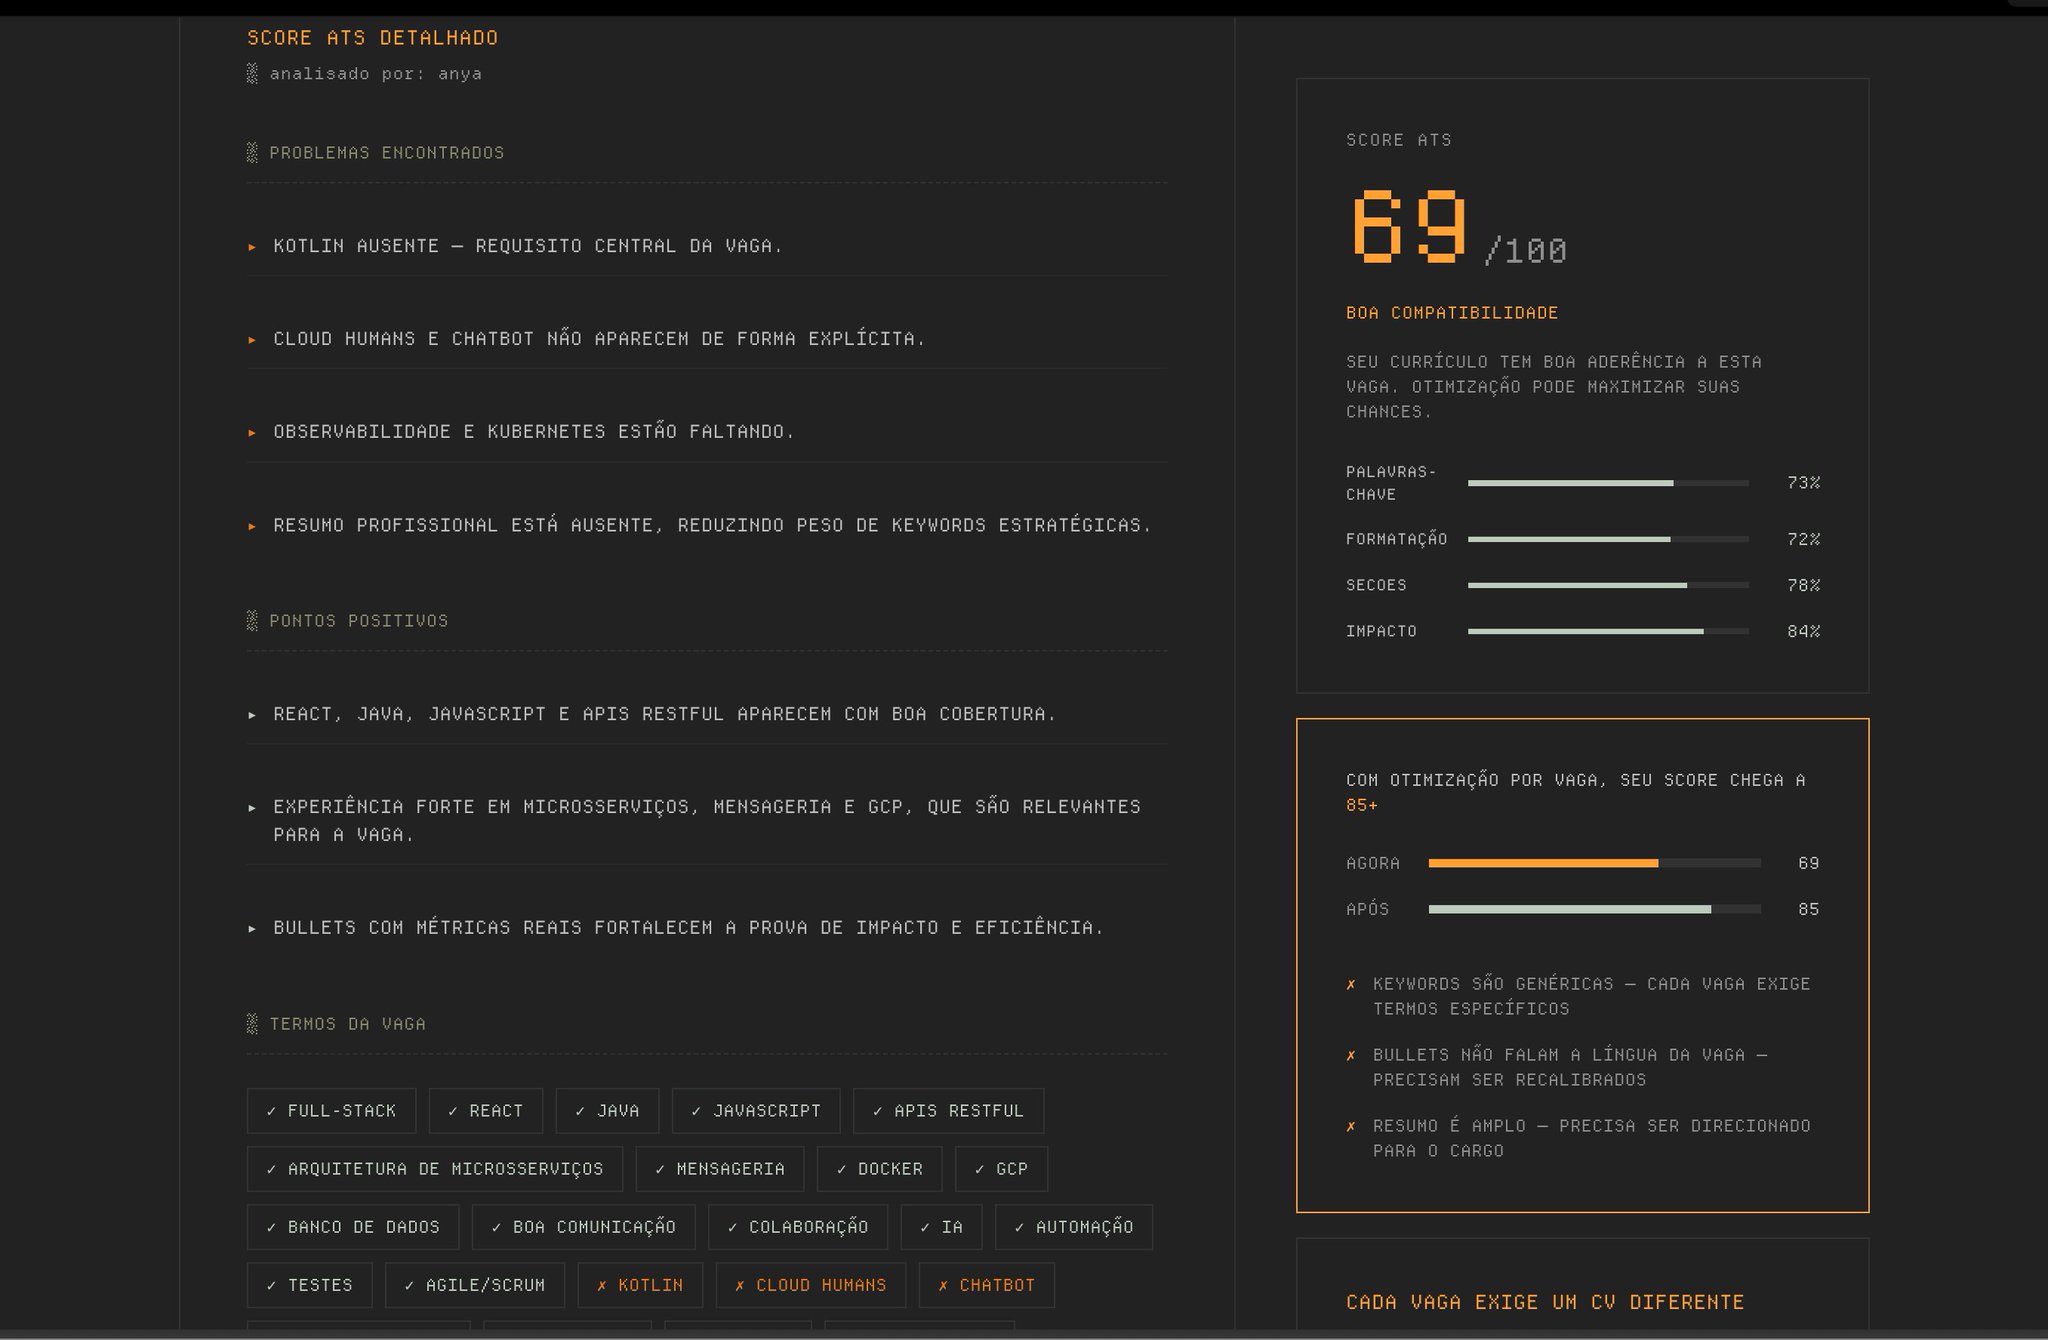Click the APIS RESTFUL tag
Viewport: 2048px width, 1340px height.
948,1111
